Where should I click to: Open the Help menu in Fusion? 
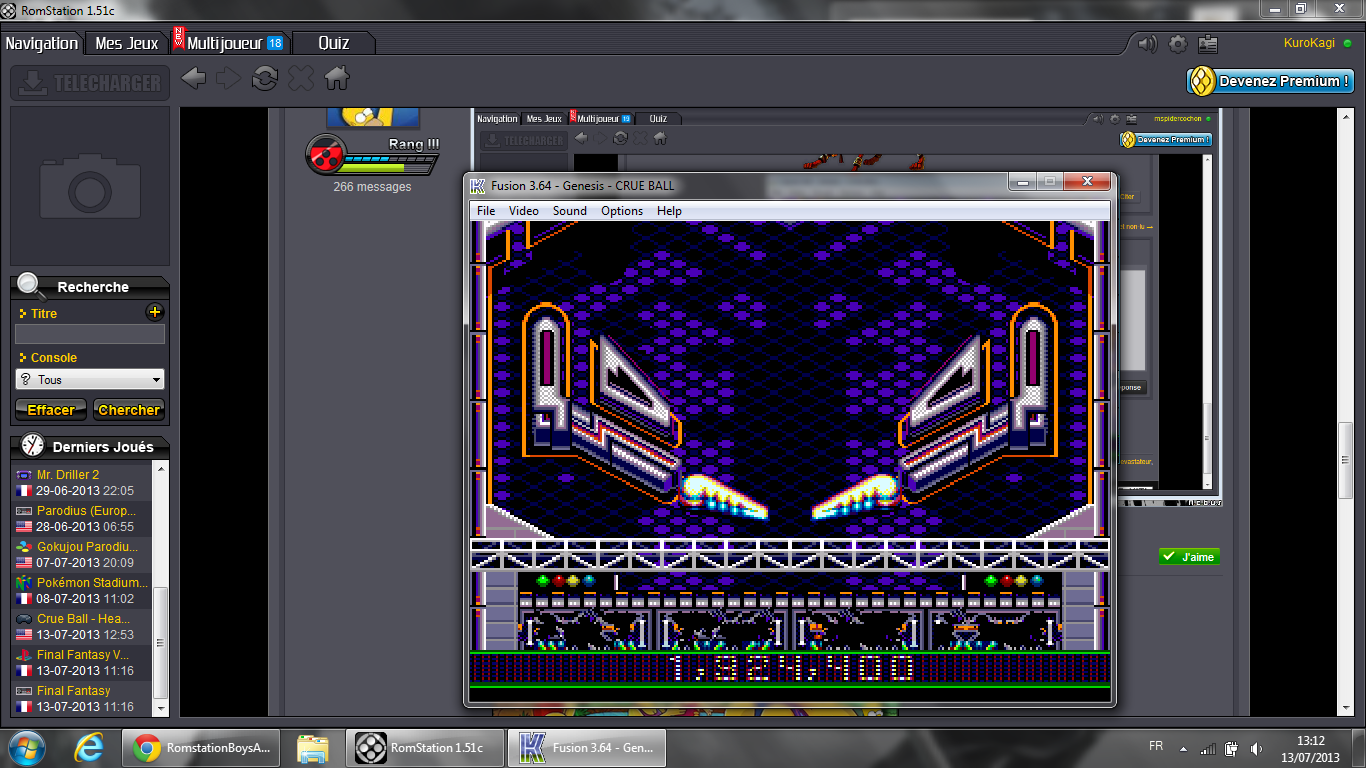coord(669,210)
